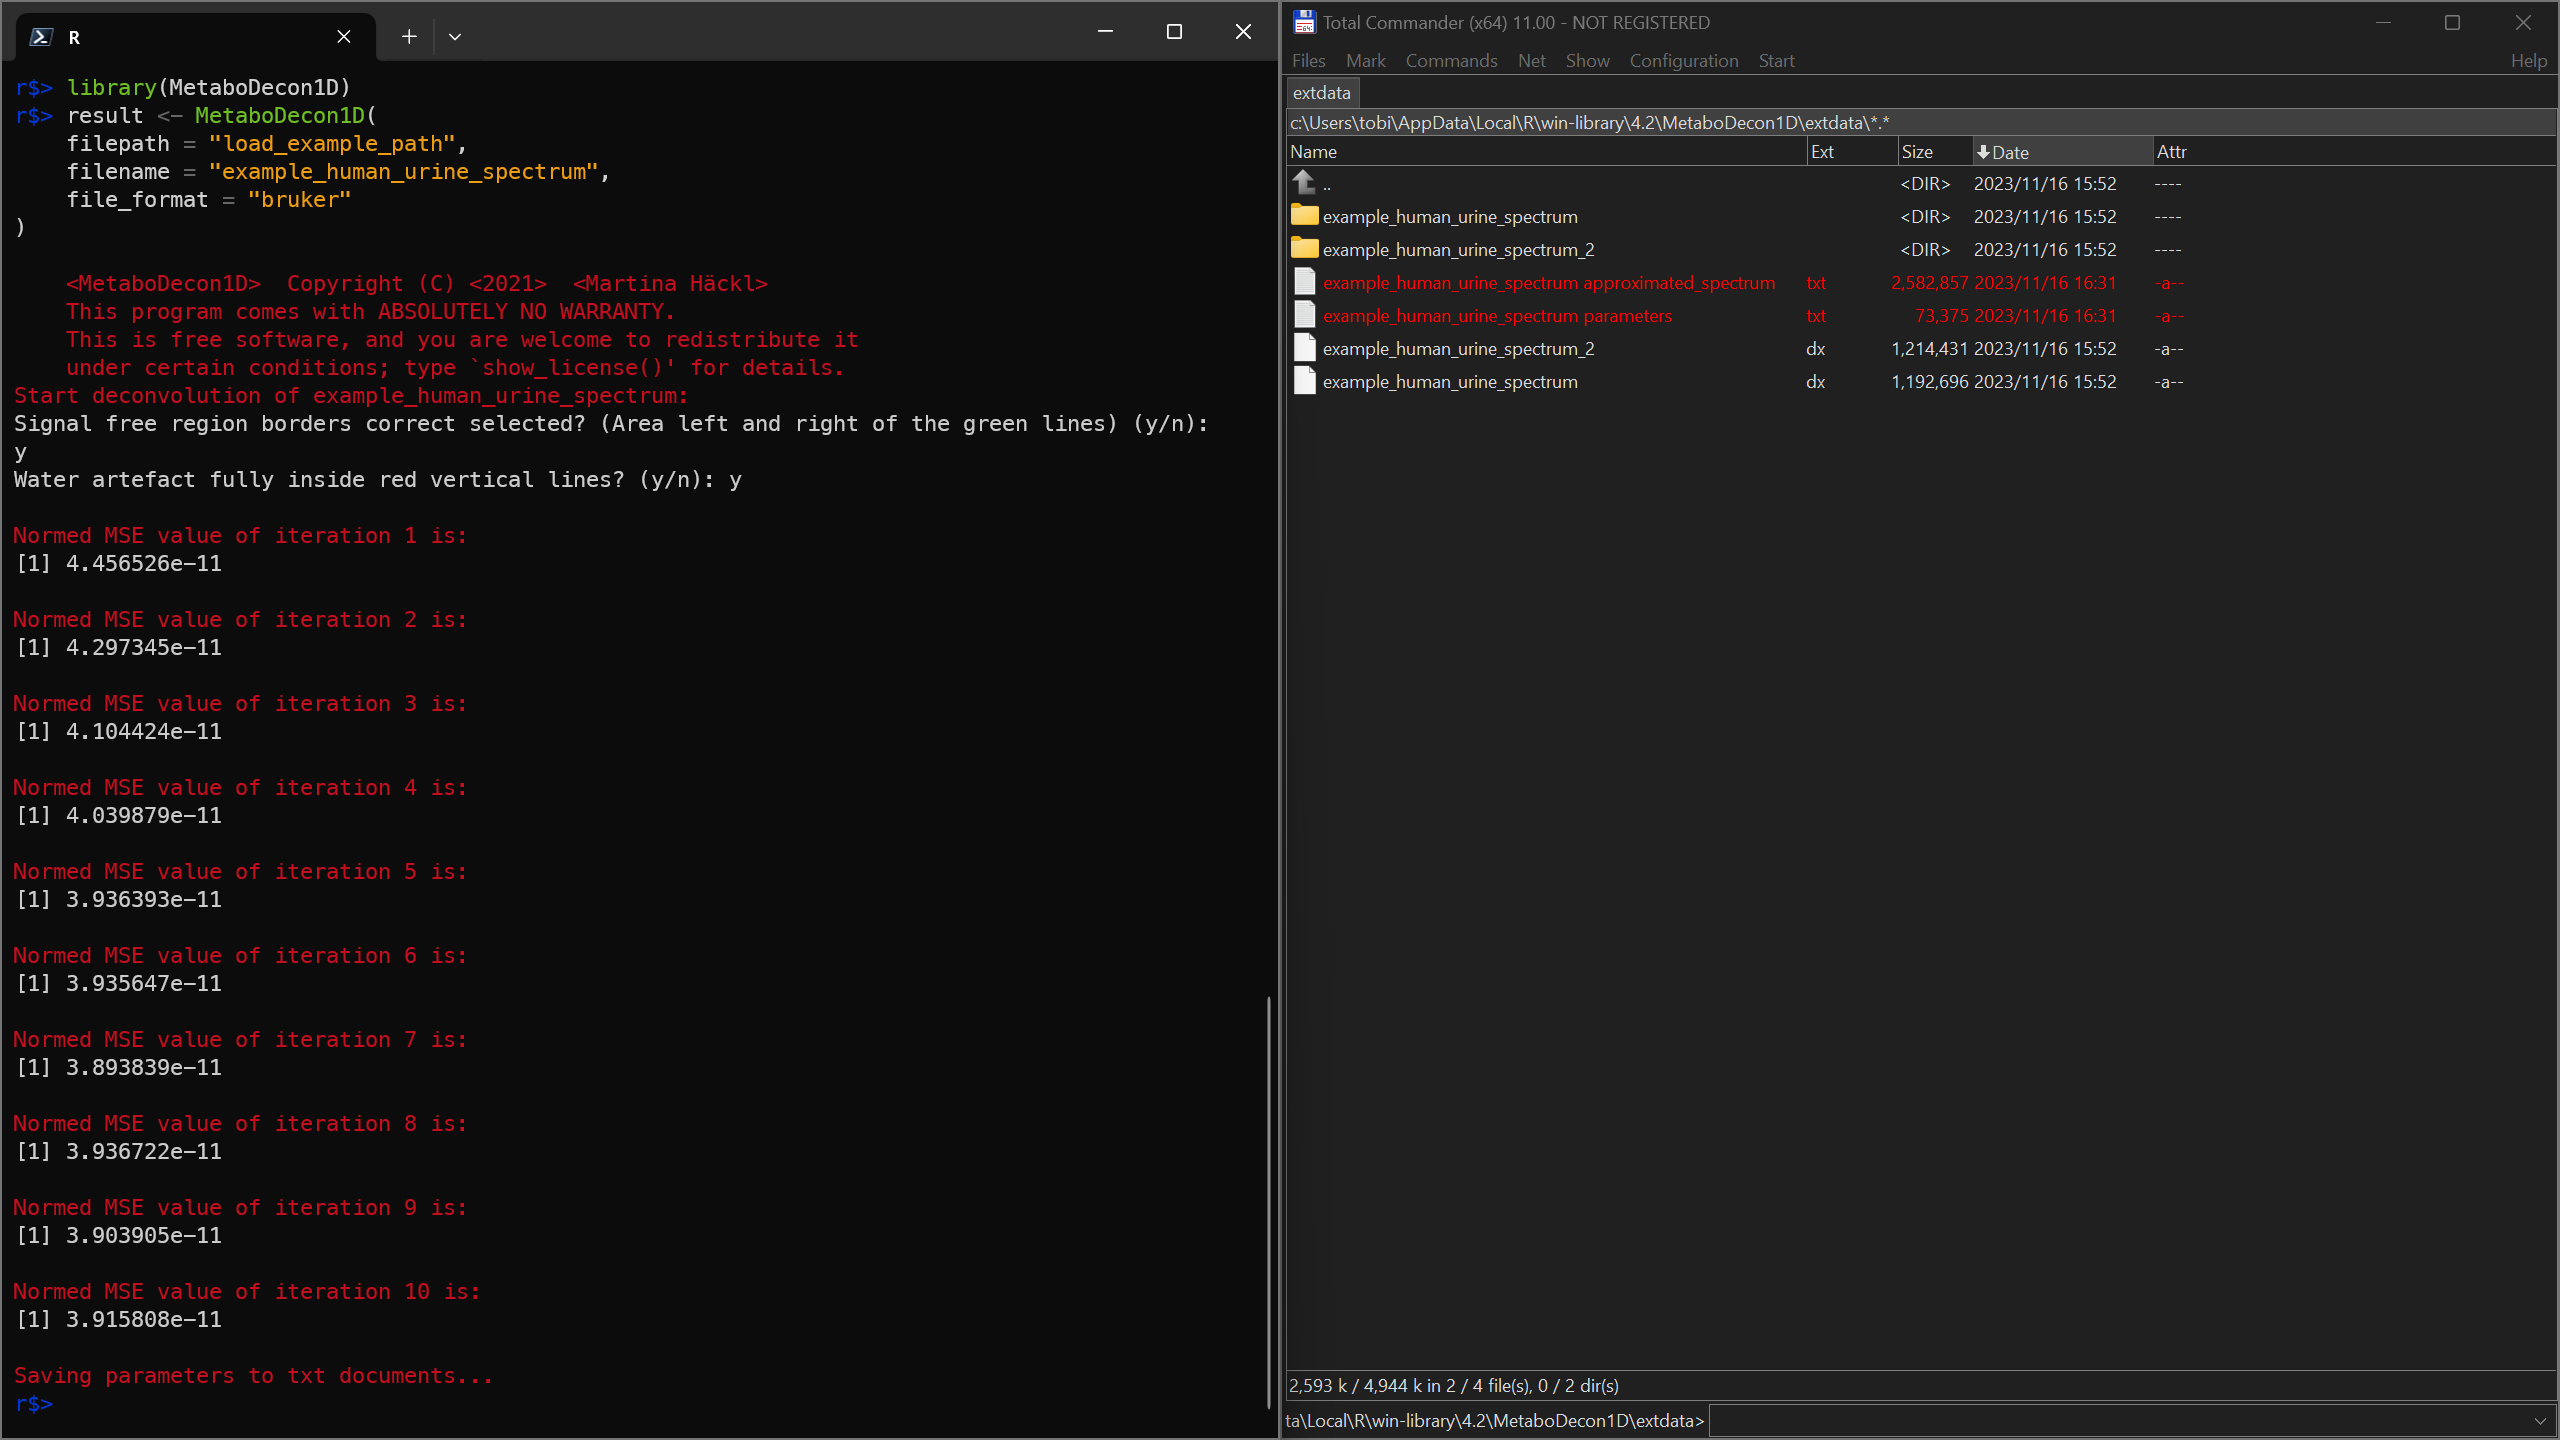Image resolution: width=2560 pixels, height=1440 pixels.
Task: Minimize the Total Commander window
Action: point(2383,22)
